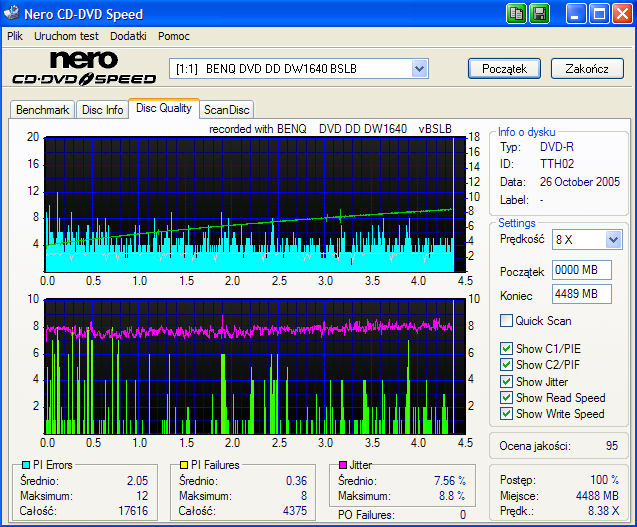Viewport: 637px width, 527px height.
Task: Uncheck Show C2/PIF
Action: pos(506,364)
